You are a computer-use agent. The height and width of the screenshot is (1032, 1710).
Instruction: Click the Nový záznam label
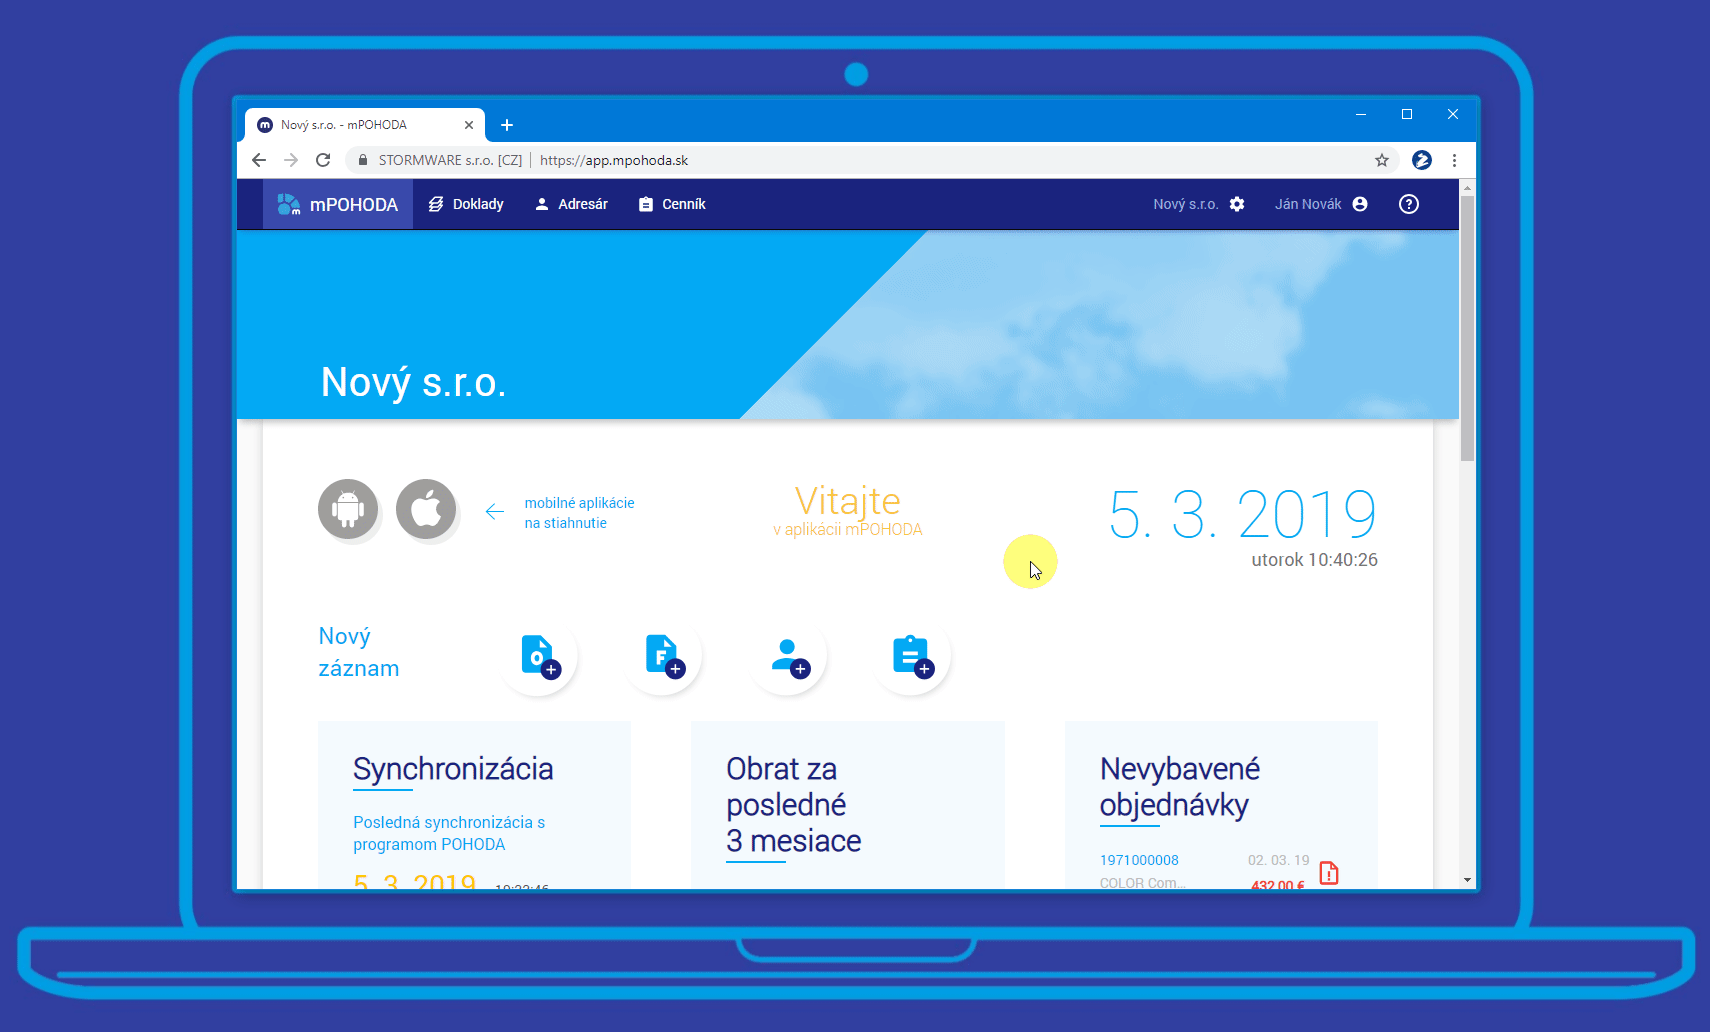(358, 652)
